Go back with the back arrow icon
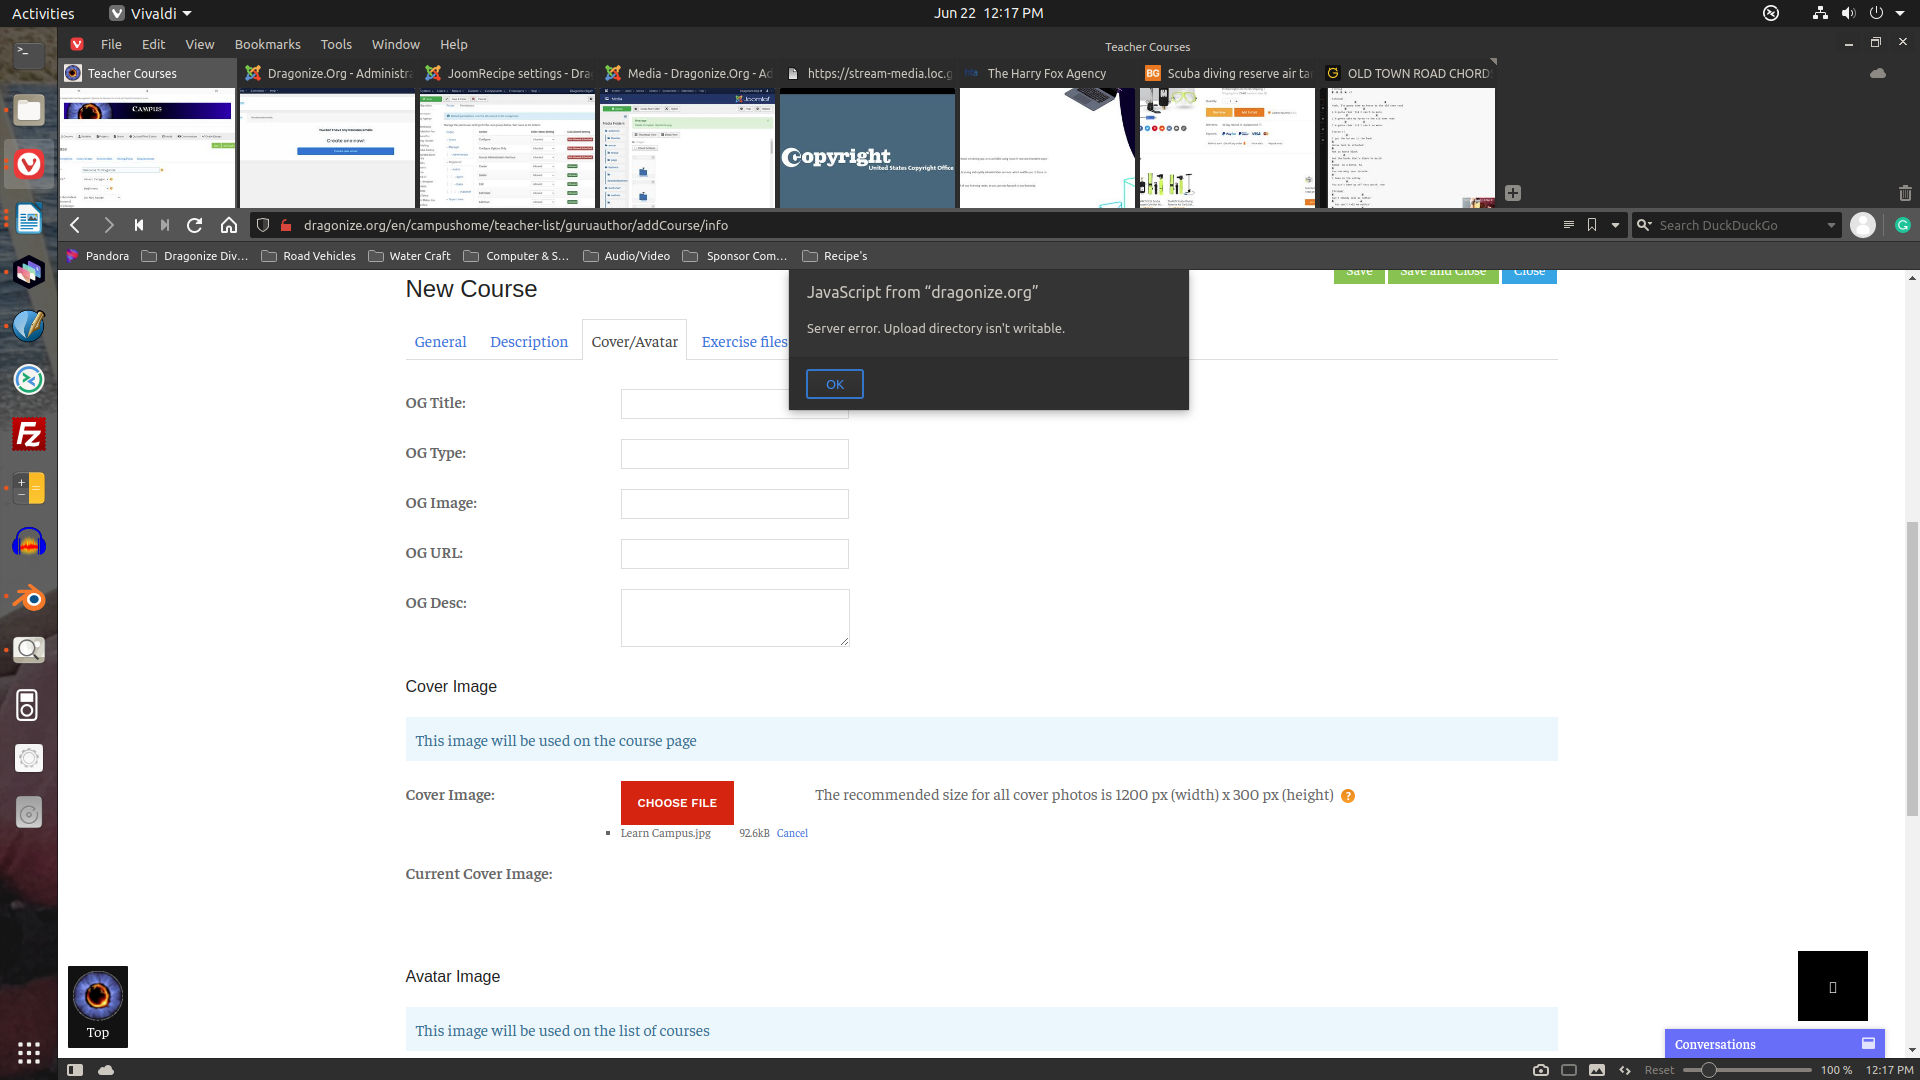 [75, 226]
